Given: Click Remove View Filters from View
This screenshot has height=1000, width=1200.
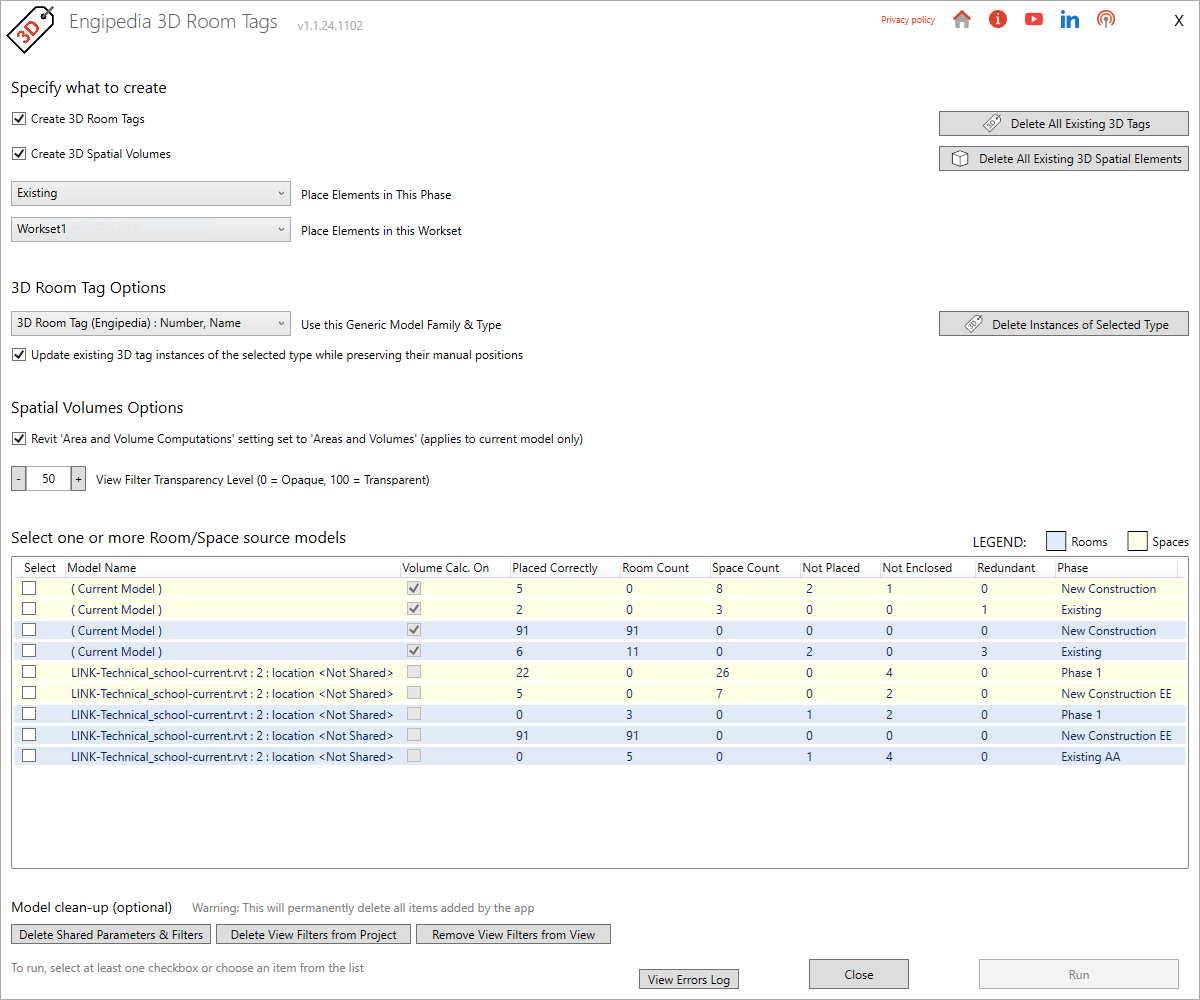Looking at the screenshot, I should [514, 935].
